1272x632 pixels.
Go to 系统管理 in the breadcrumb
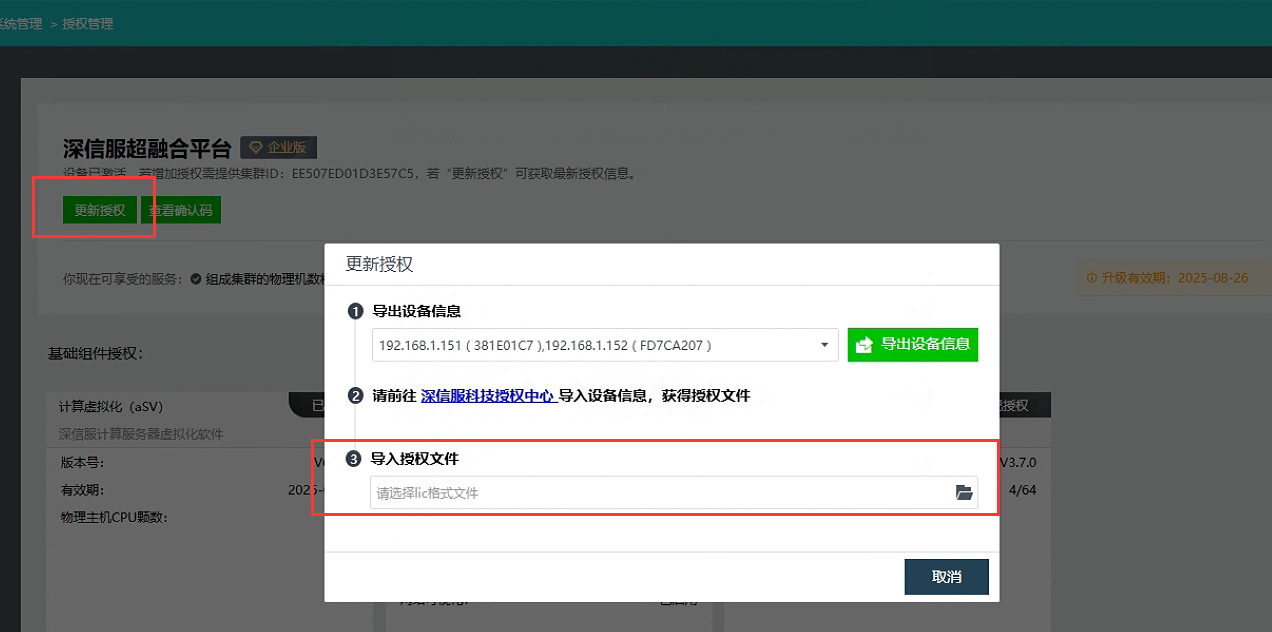coord(22,23)
